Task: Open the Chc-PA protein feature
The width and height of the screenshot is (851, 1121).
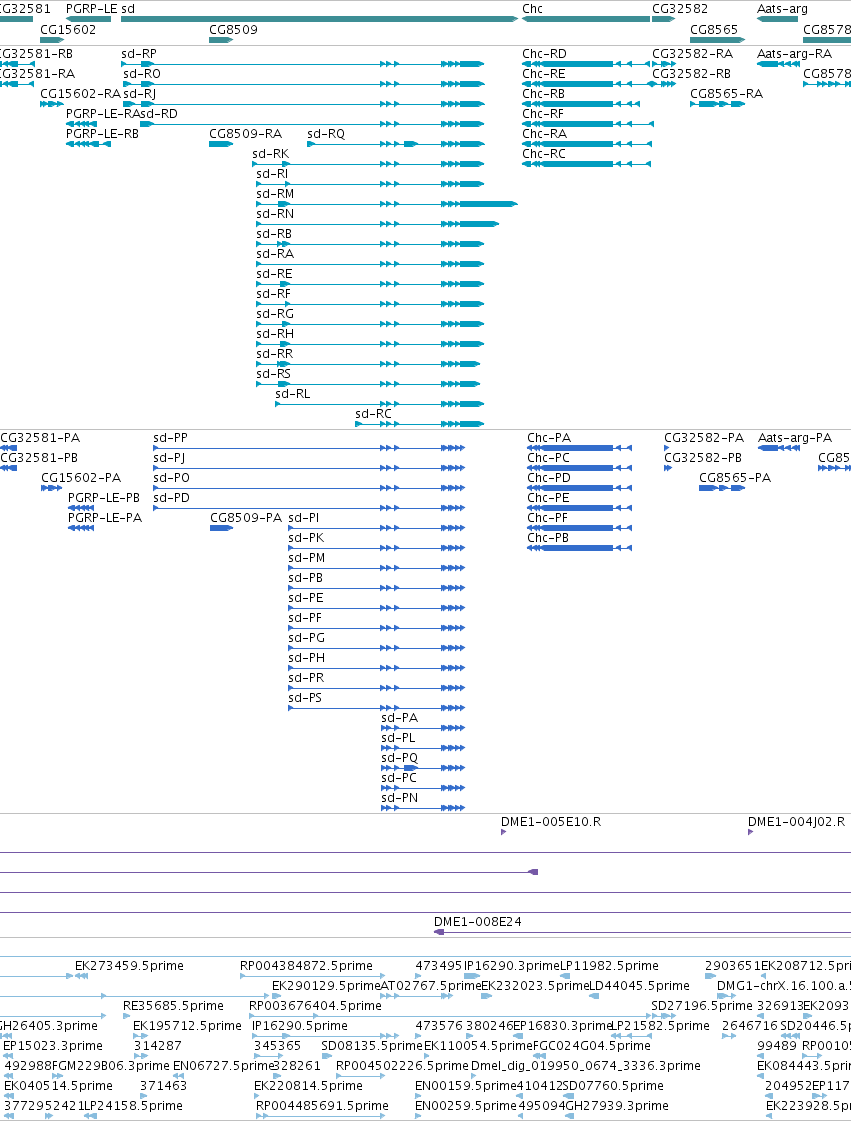Action: (x=549, y=438)
